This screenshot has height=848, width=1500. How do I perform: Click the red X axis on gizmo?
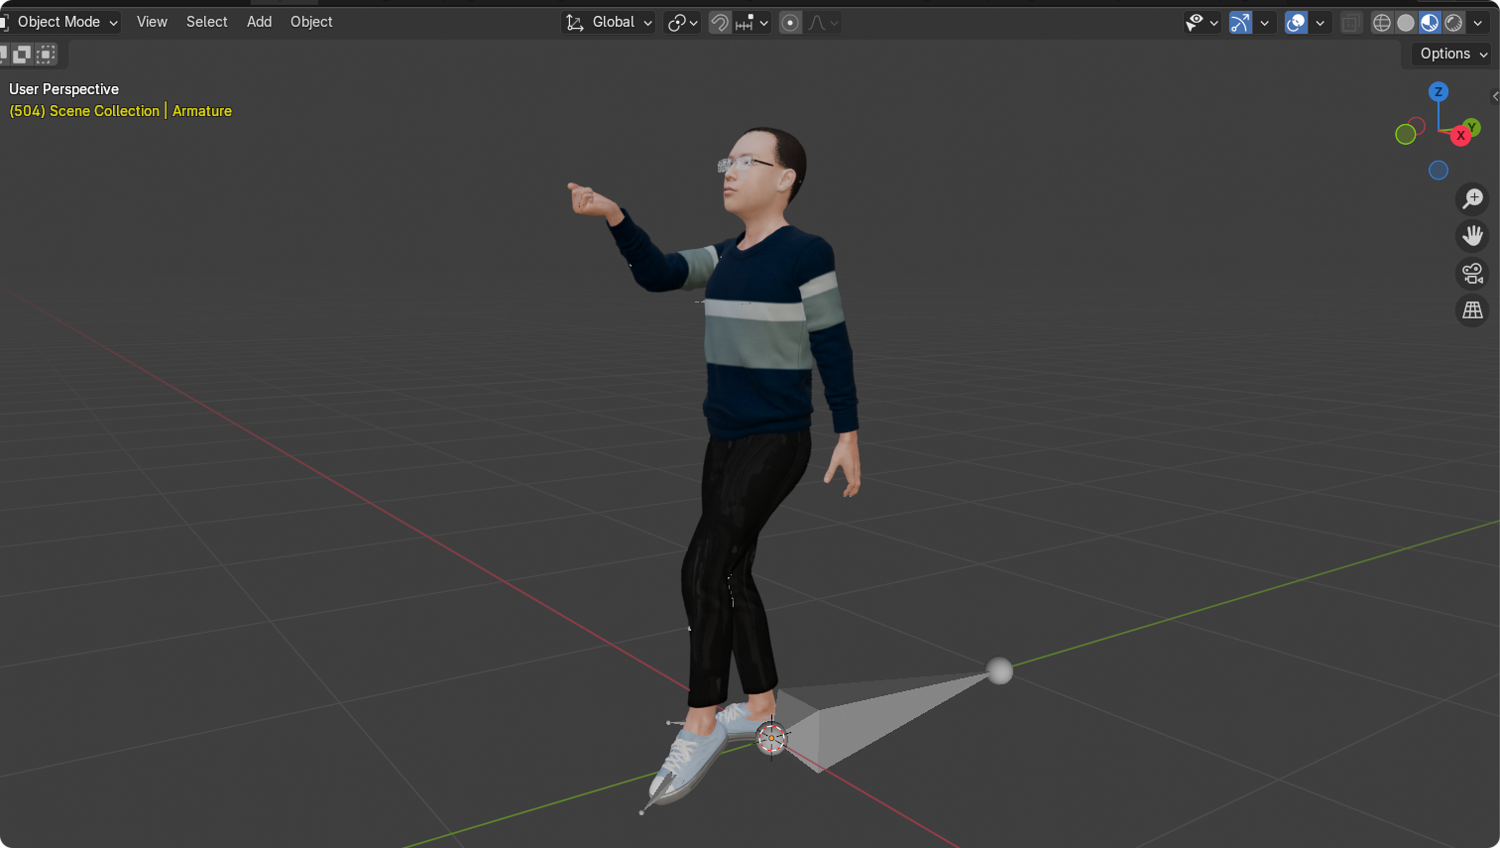click(x=1460, y=135)
